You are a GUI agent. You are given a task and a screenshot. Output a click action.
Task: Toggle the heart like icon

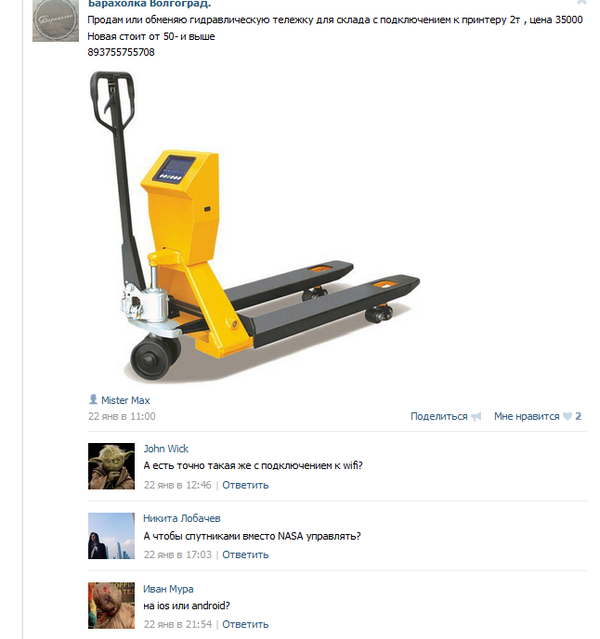click(567, 416)
